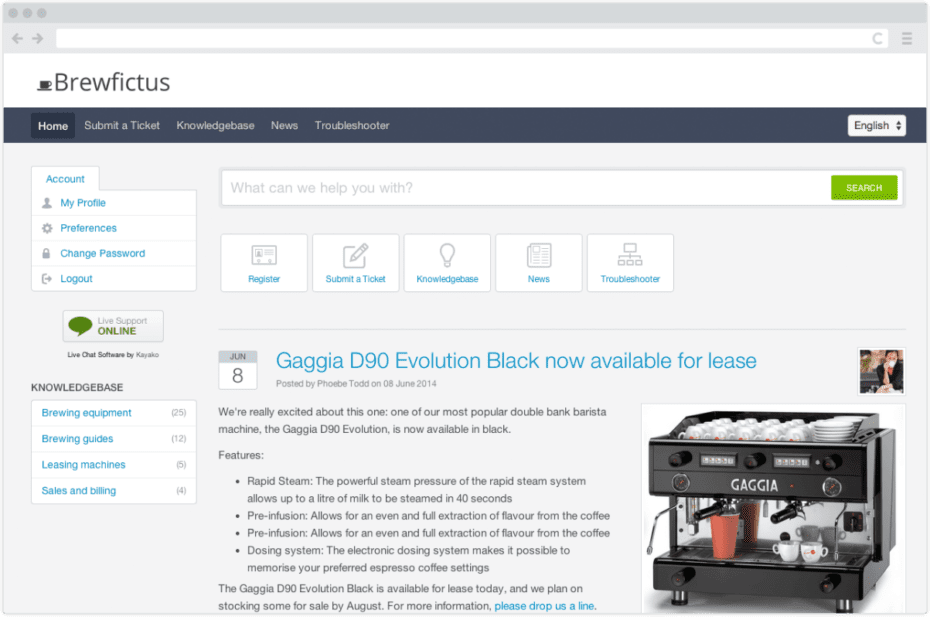The image size is (930, 620).
Task: Click the 'Features:' text in article
Action: [241, 455]
